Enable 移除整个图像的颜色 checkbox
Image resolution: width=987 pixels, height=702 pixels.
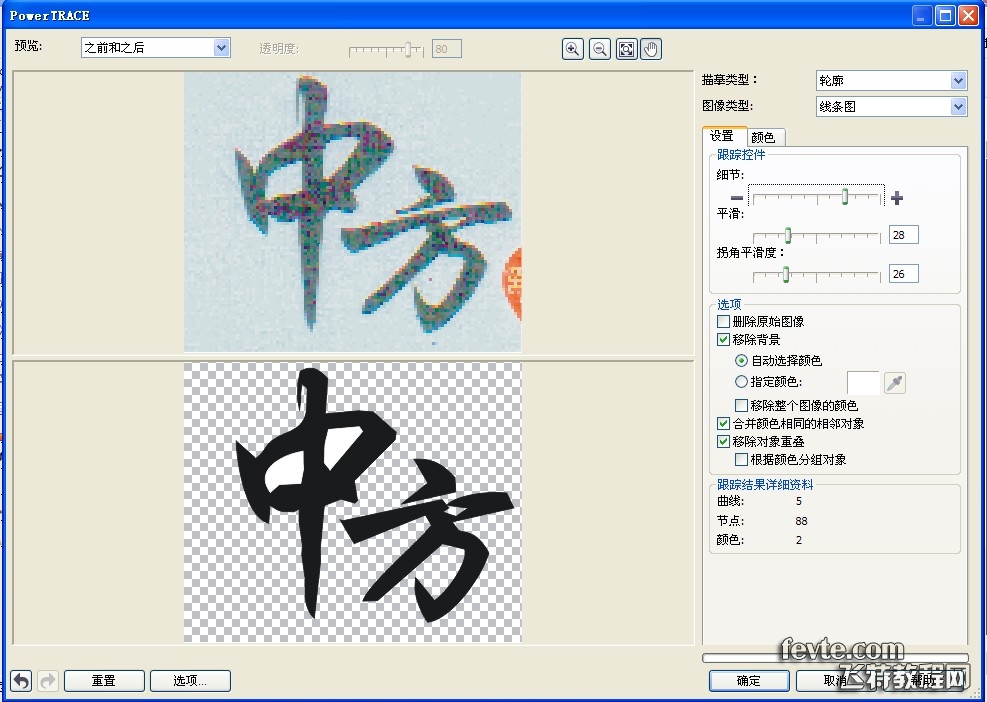(x=742, y=405)
